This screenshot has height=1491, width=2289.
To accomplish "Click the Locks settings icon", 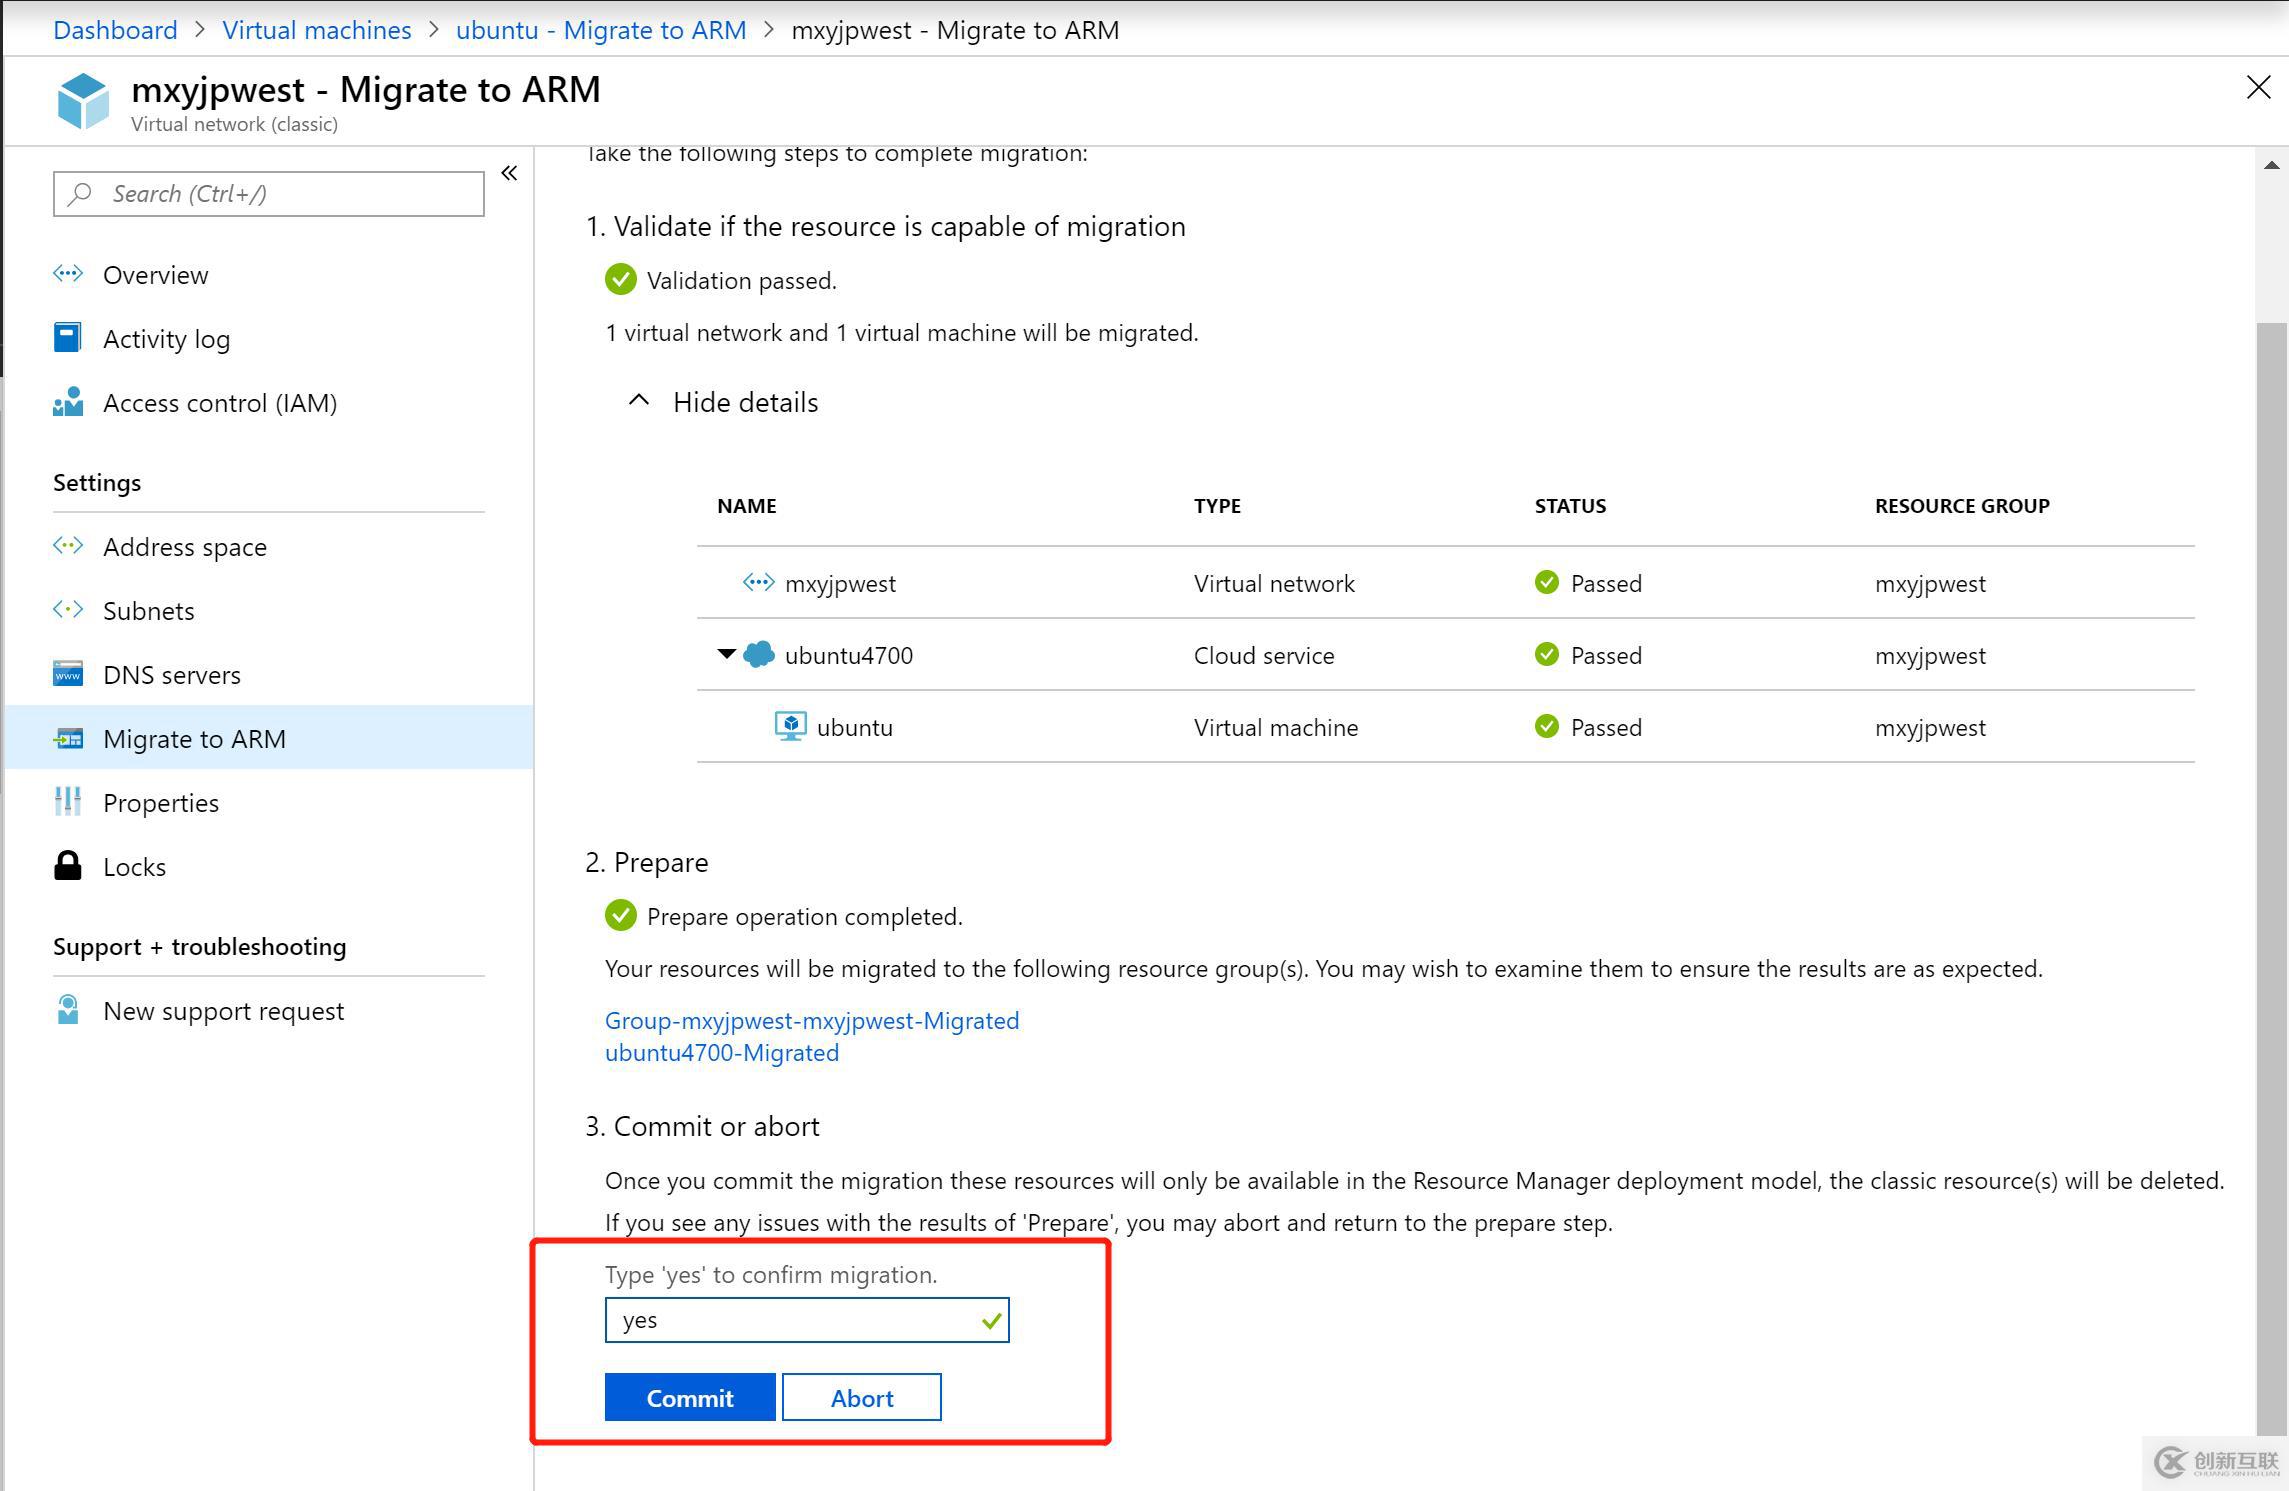I will 68,866.
